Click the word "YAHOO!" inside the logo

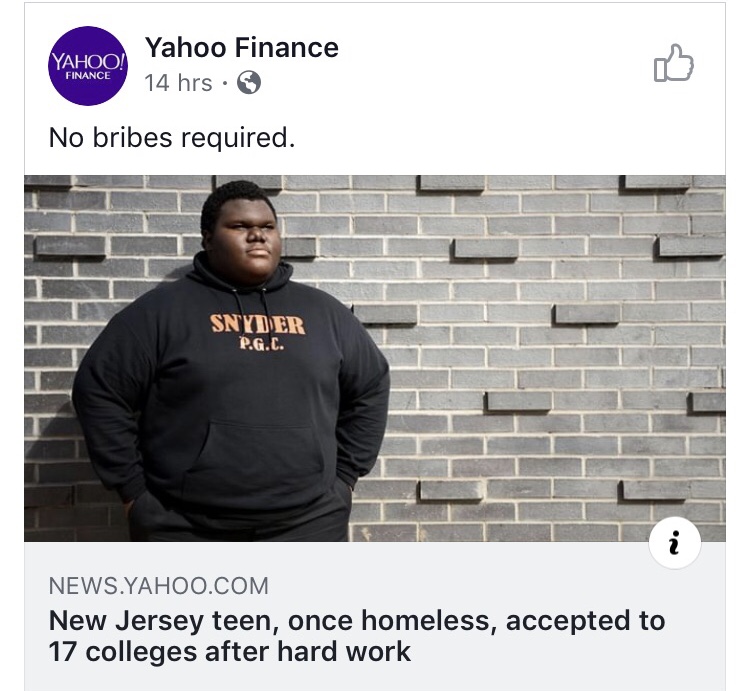click(x=88, y=59)
